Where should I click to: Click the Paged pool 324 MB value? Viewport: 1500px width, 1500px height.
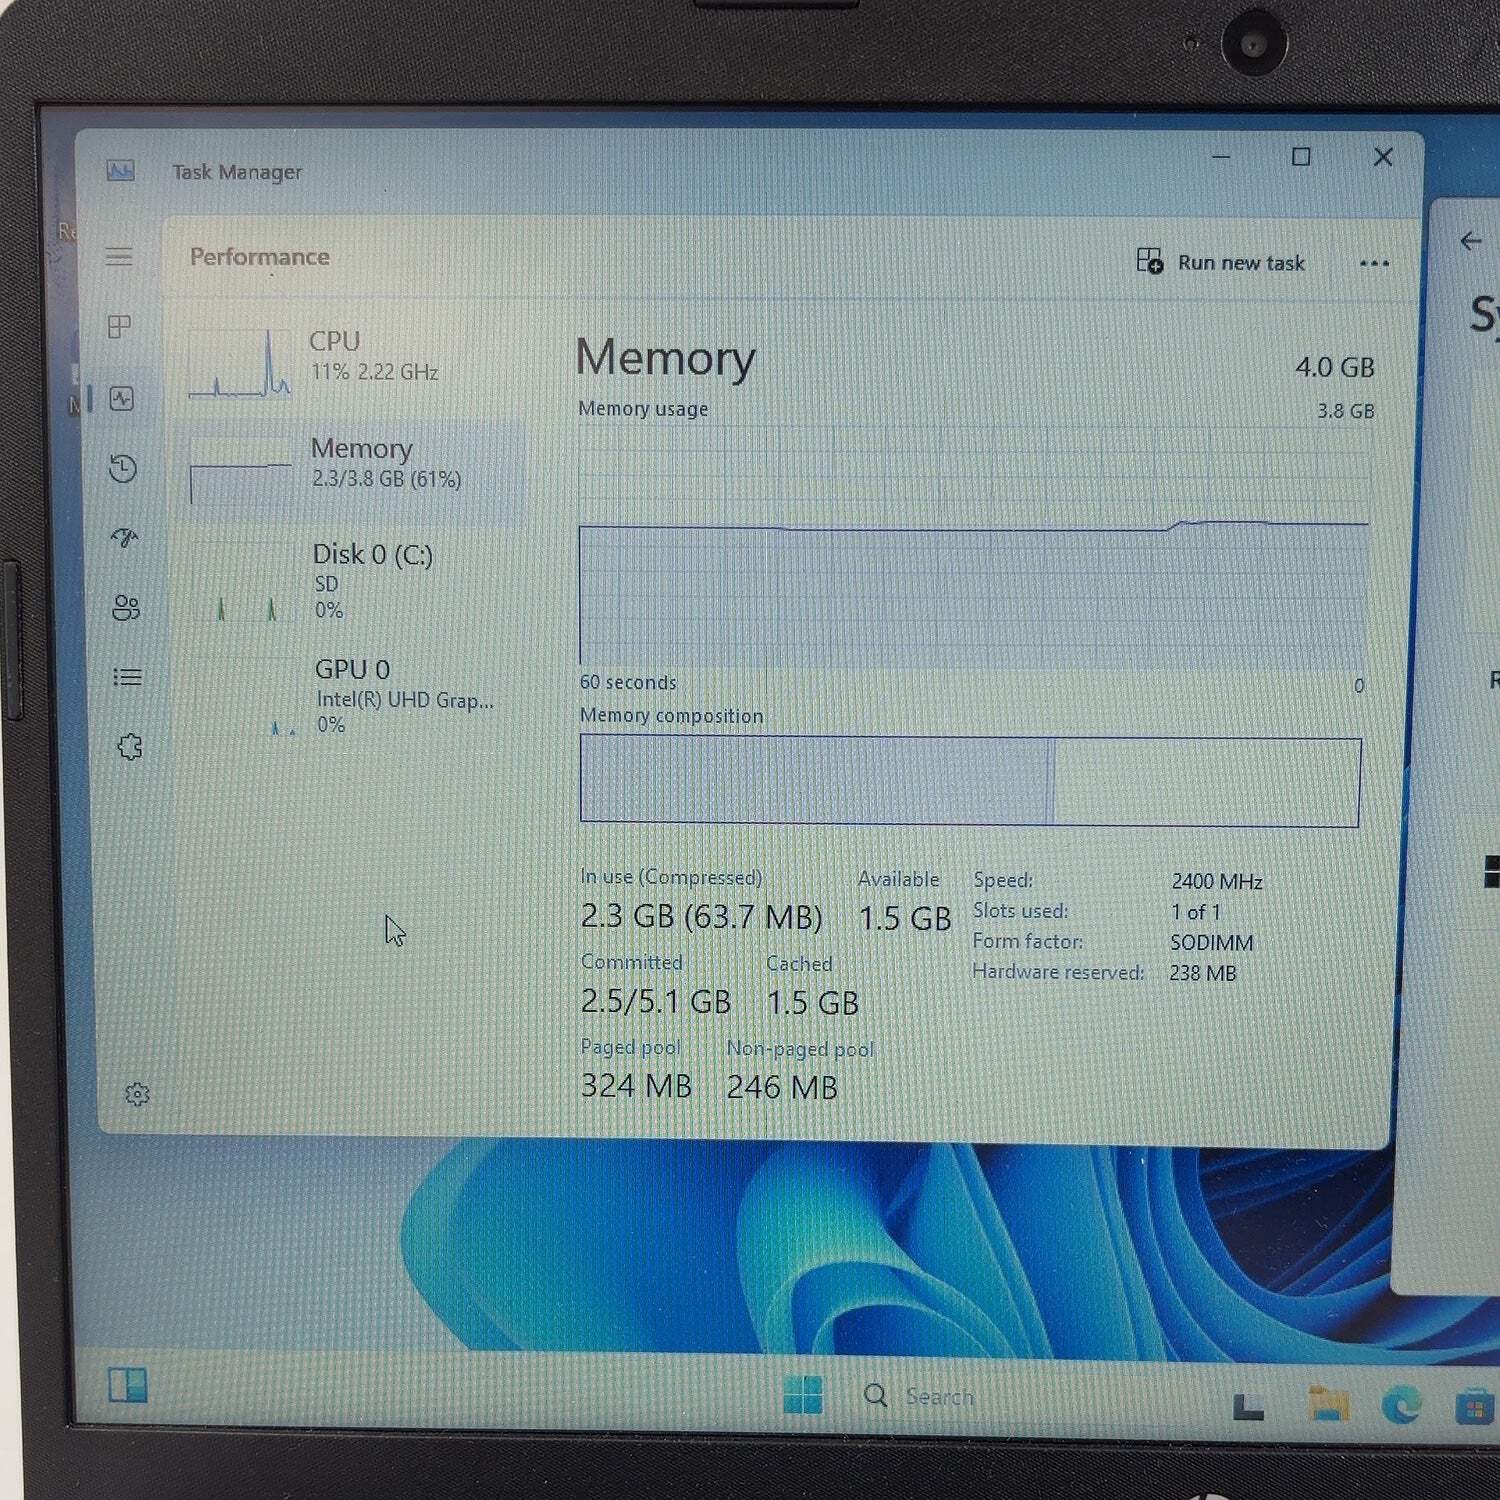[x=636, y=1085]
